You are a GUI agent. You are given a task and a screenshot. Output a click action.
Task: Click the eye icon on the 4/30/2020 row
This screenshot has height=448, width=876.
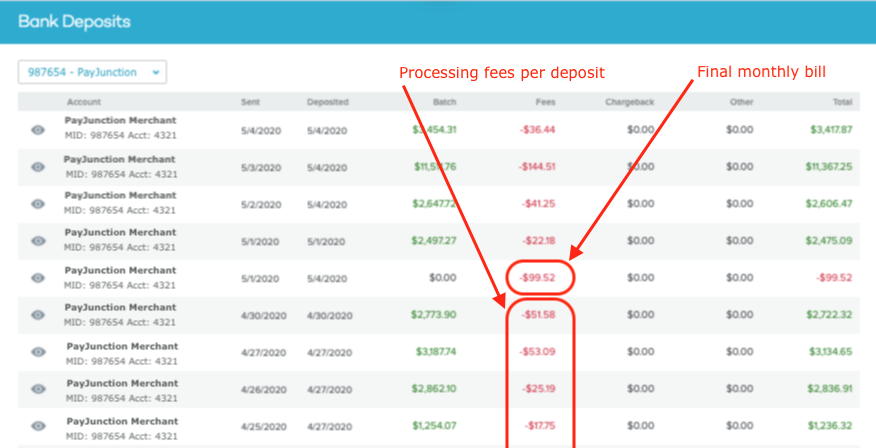38,315
